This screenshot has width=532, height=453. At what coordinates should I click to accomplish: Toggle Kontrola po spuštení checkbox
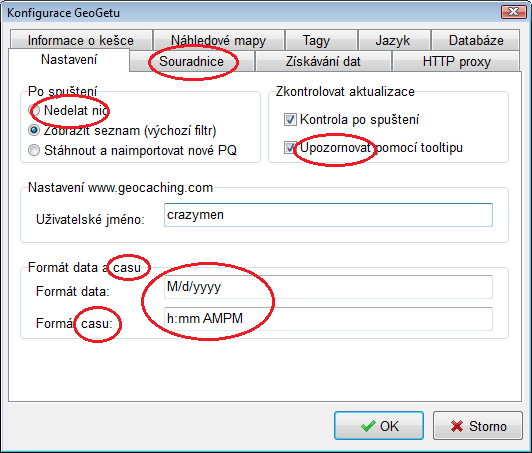coord(352,119)
